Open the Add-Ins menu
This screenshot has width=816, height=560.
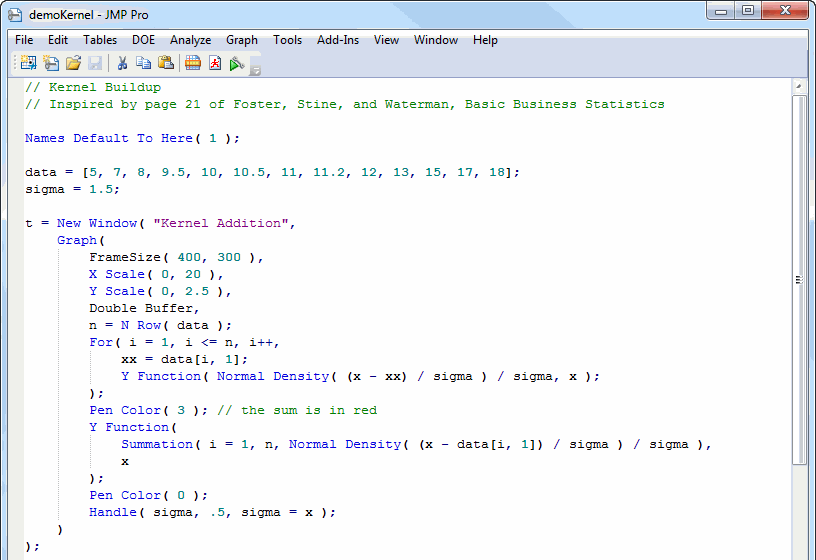coord(338,40)
